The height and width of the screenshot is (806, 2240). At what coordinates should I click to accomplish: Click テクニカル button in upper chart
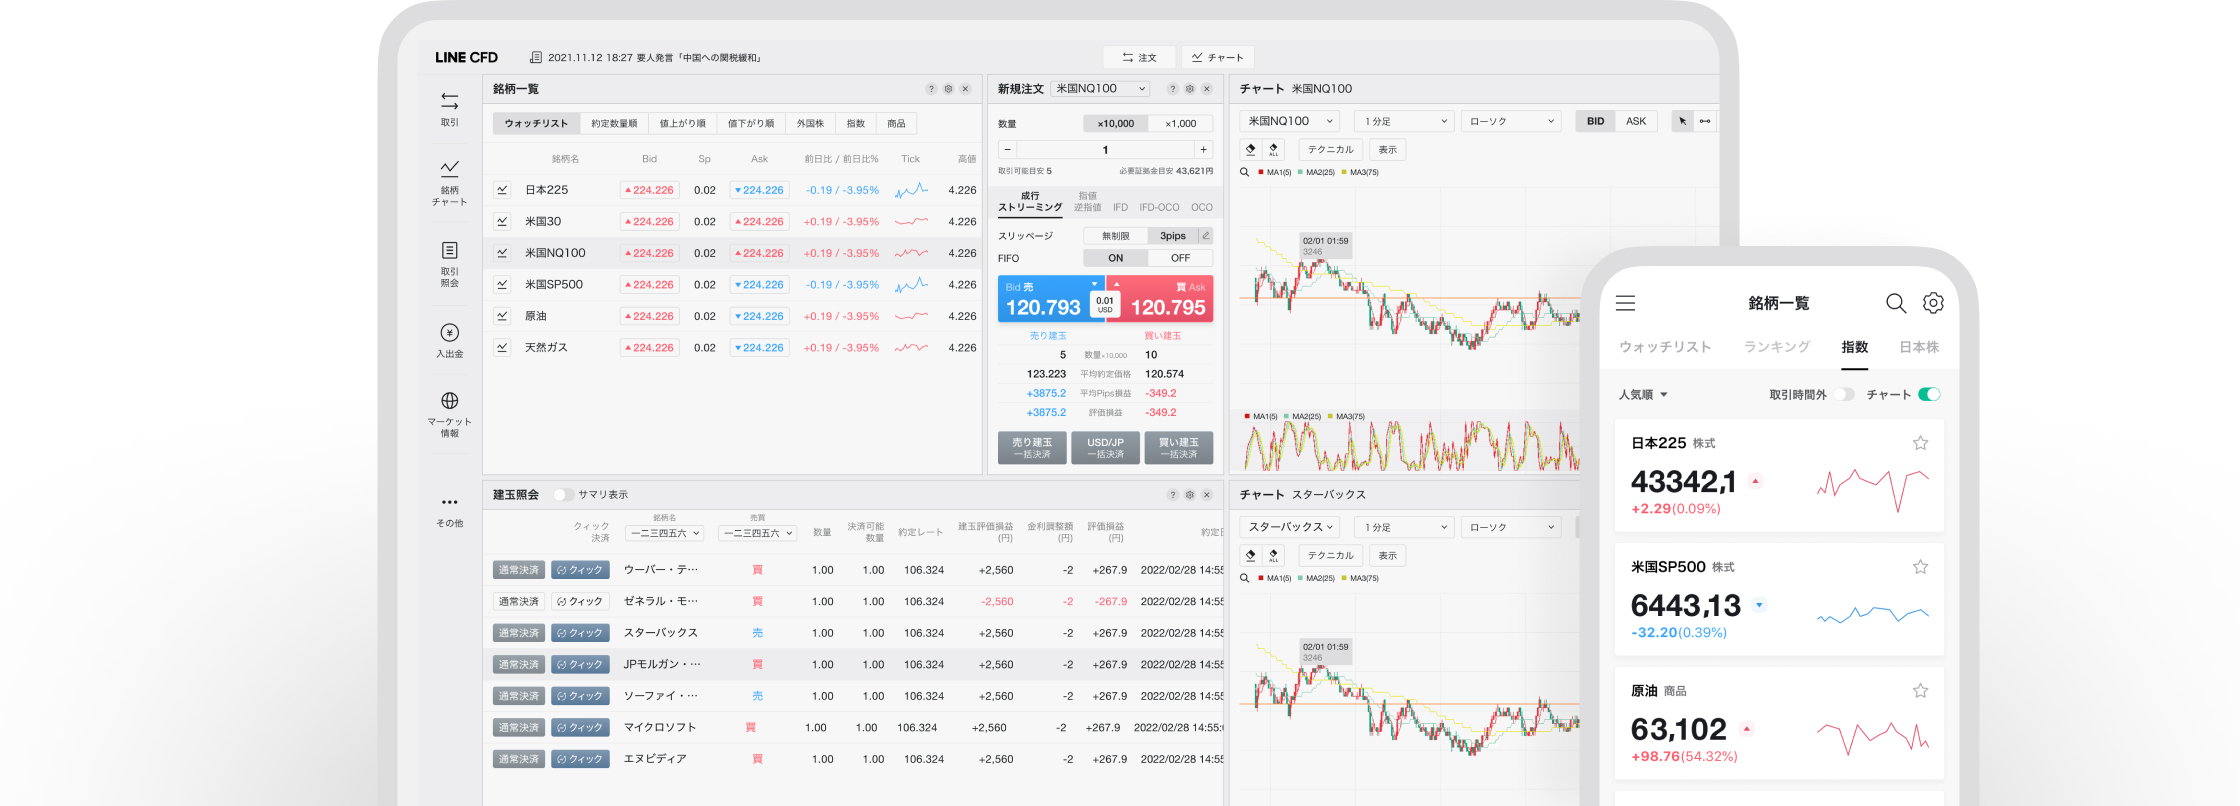coord(1331,149)
